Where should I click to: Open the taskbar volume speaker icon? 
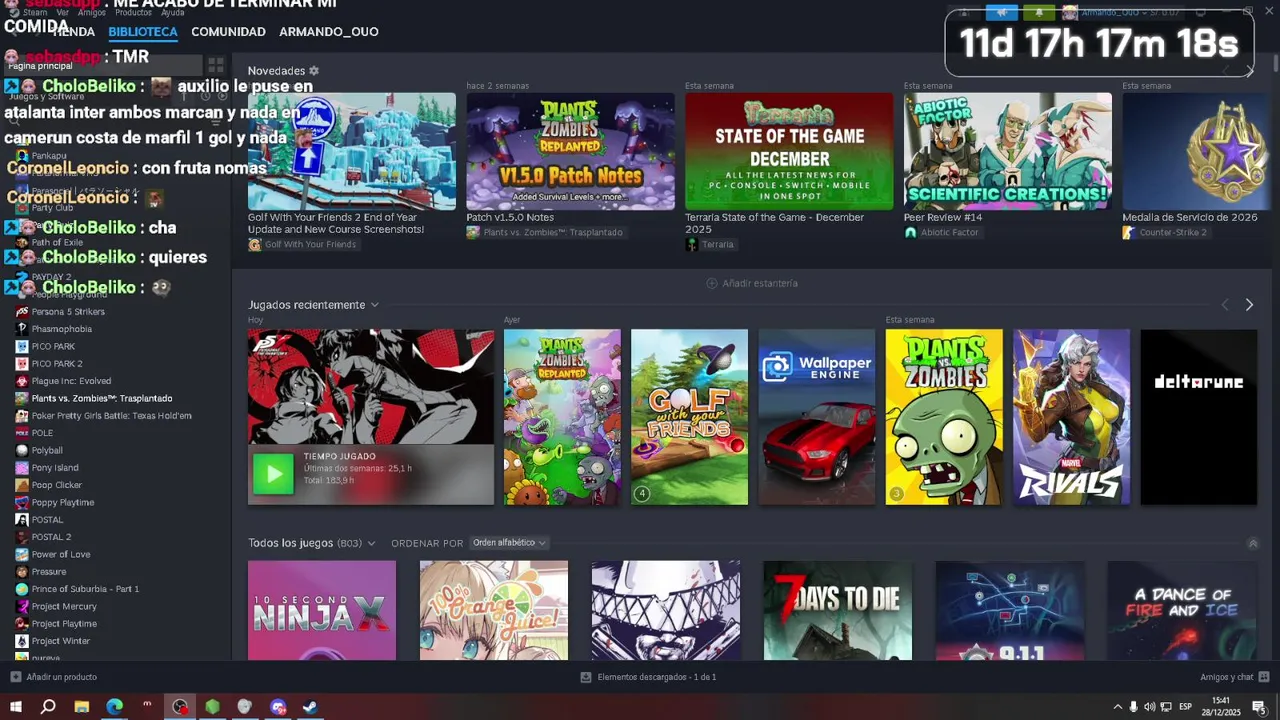[x=1149, y=707]
